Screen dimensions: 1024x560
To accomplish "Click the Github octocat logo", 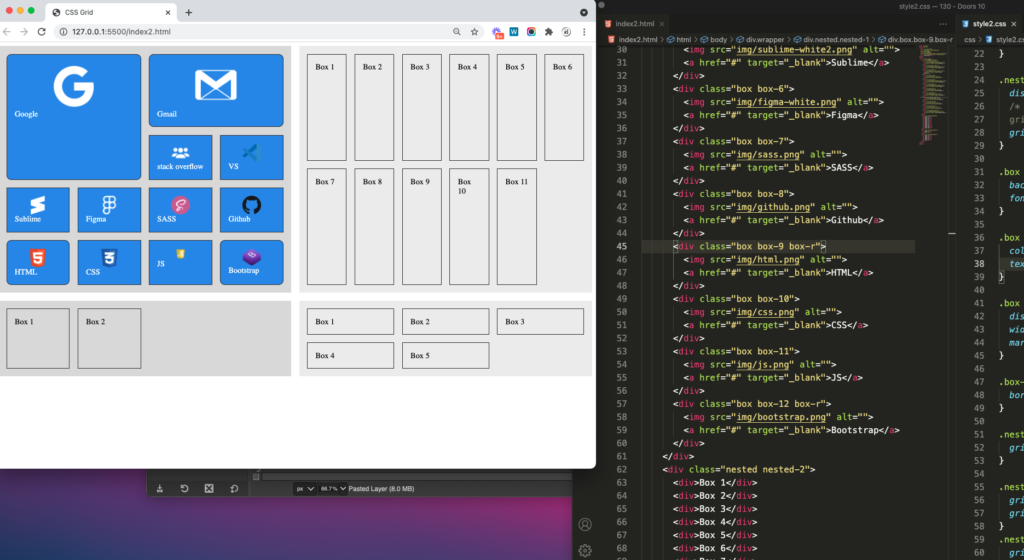I will [251, 205].
